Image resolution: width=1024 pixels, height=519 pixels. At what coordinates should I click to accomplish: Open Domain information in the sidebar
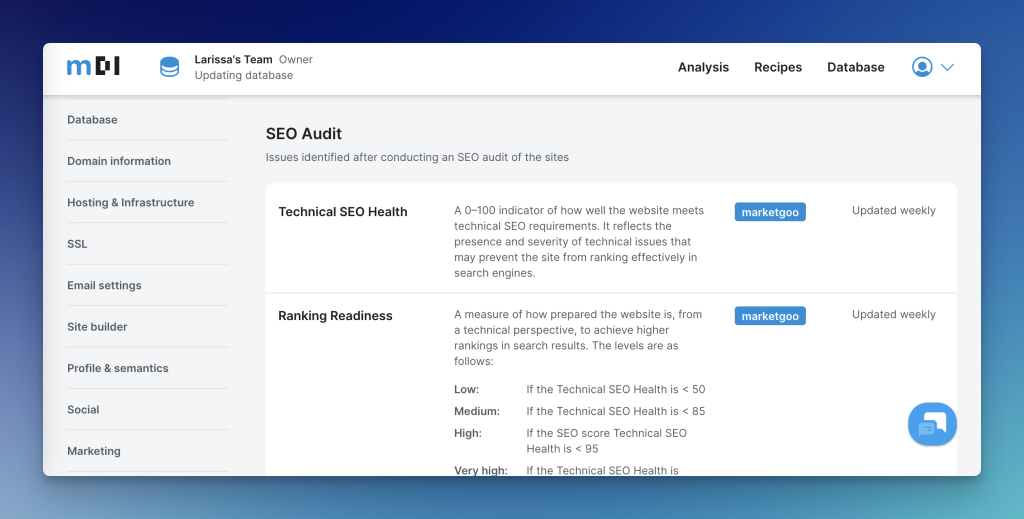pos(119,161)
